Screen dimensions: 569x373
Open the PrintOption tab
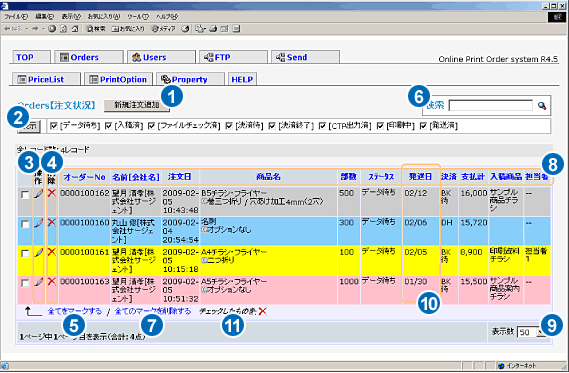pos(118,79)
